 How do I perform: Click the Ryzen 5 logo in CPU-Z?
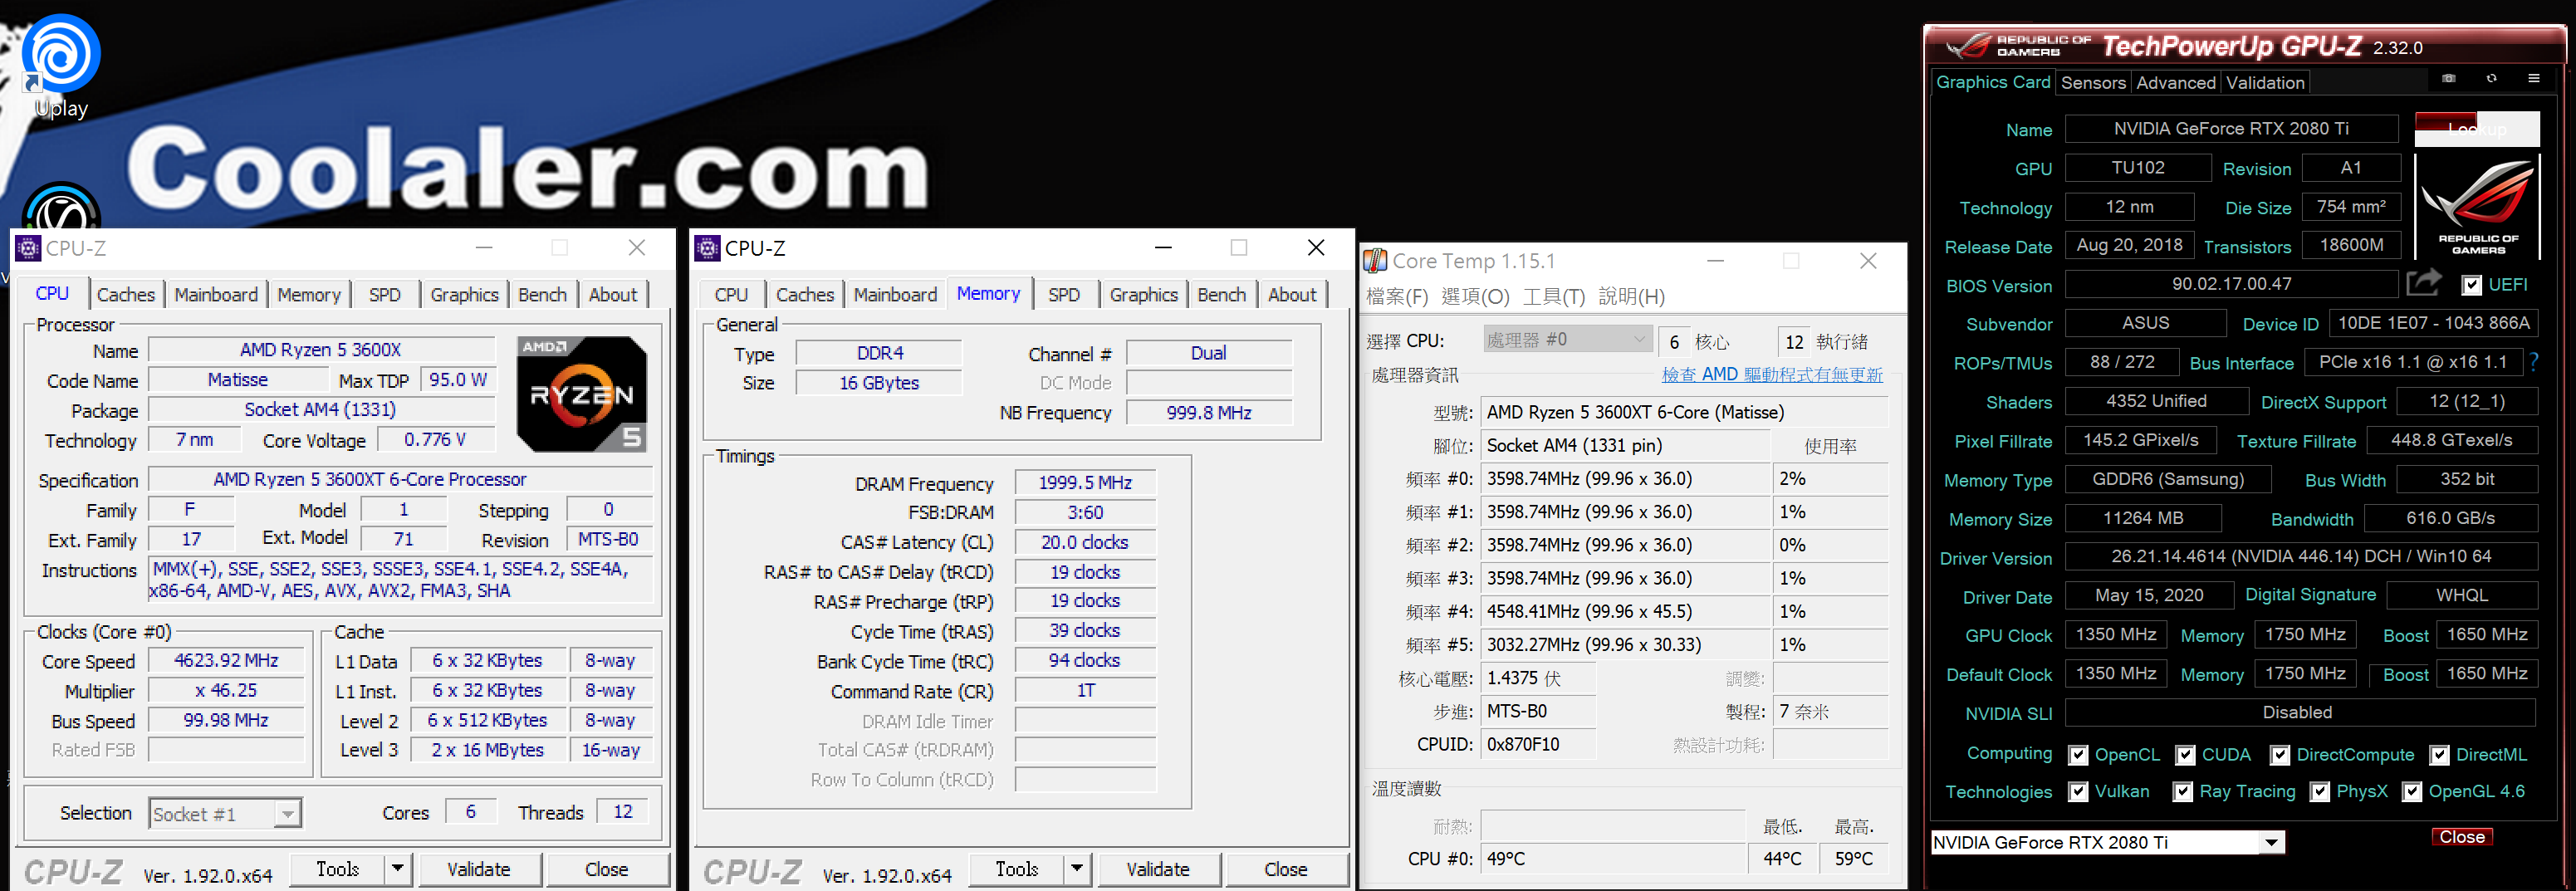pyautogui.click(x=581, y=394)
